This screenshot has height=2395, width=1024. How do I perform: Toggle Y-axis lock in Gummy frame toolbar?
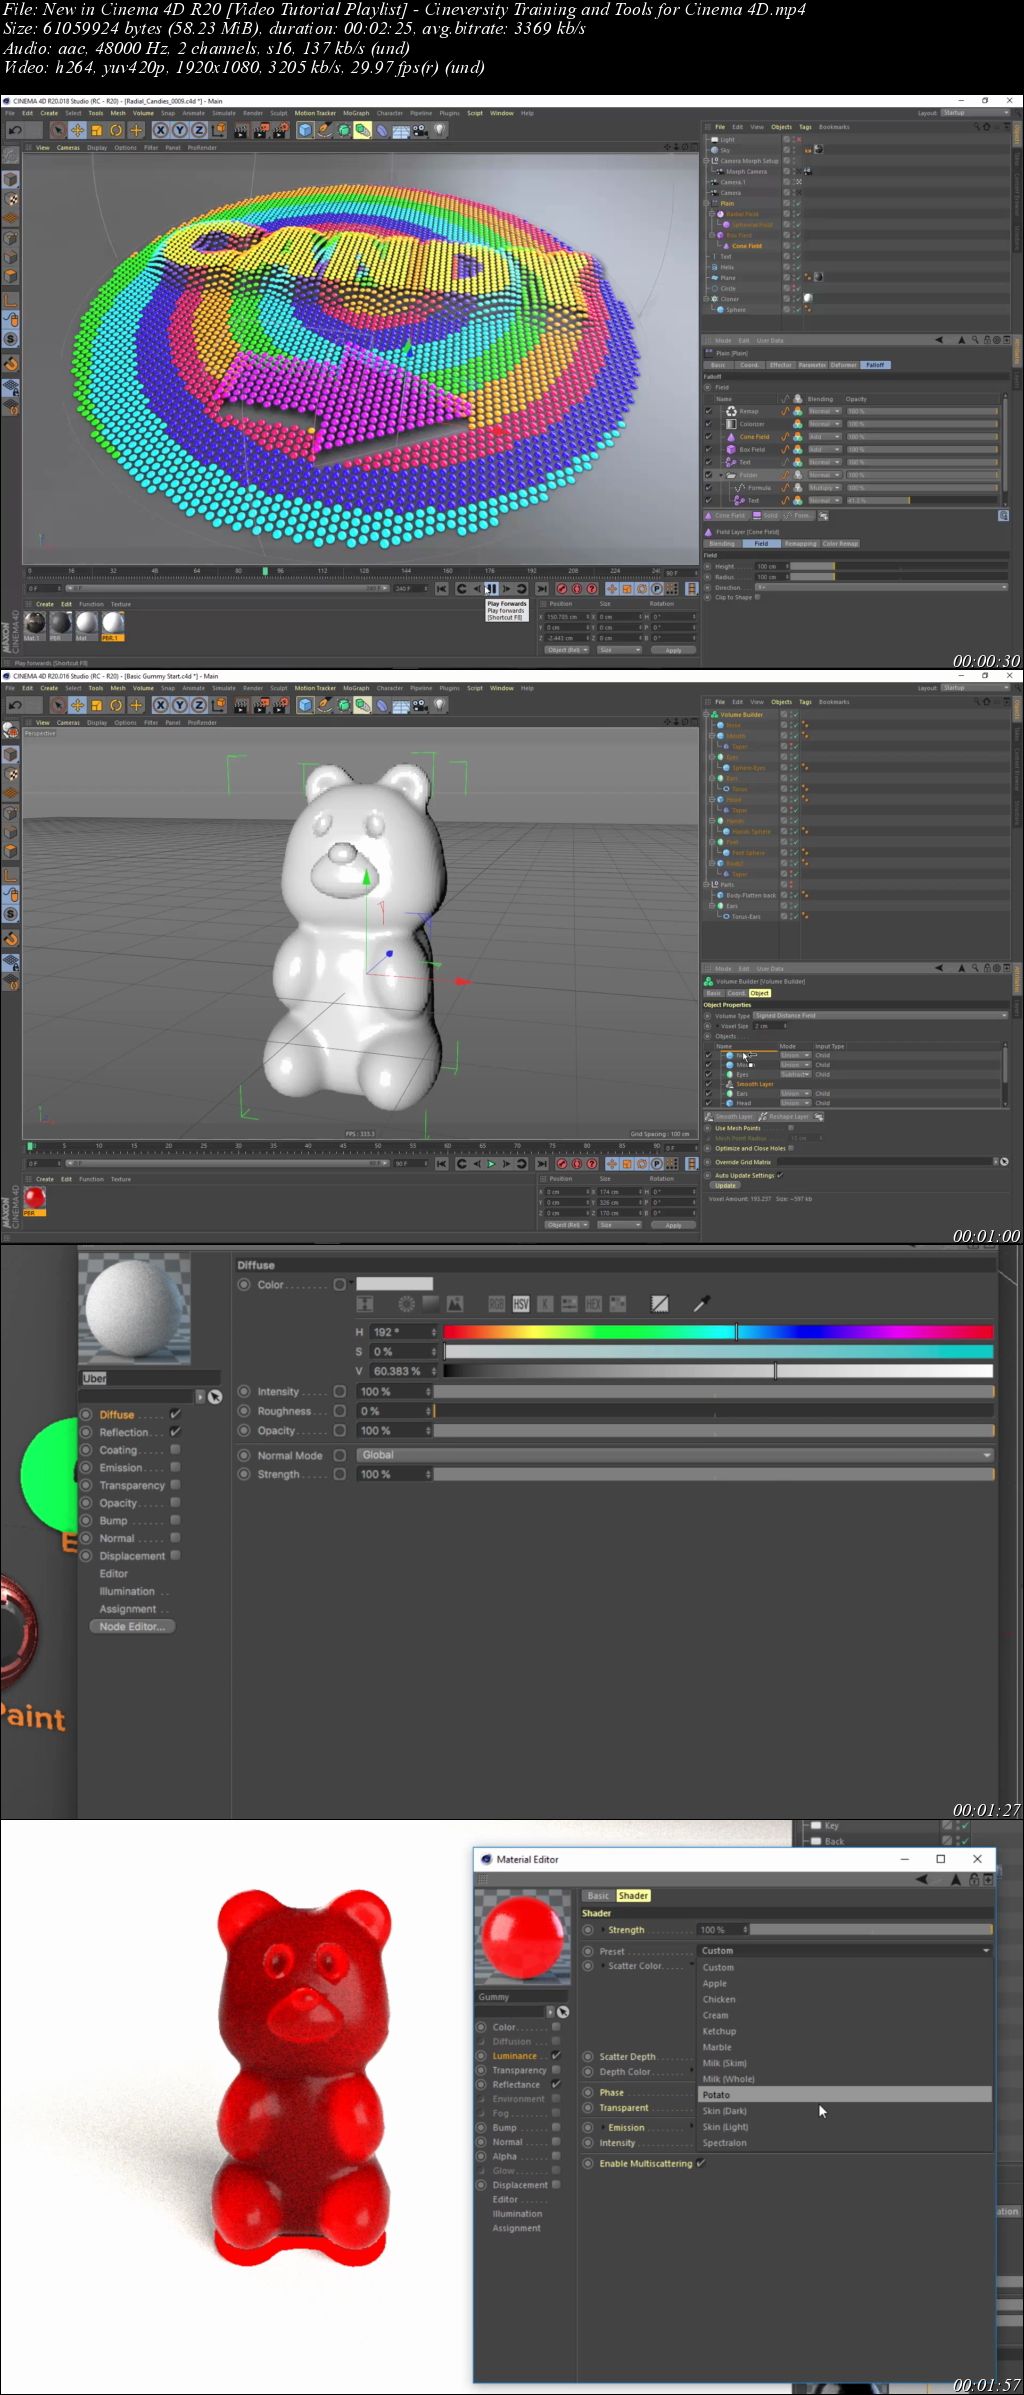180,705
